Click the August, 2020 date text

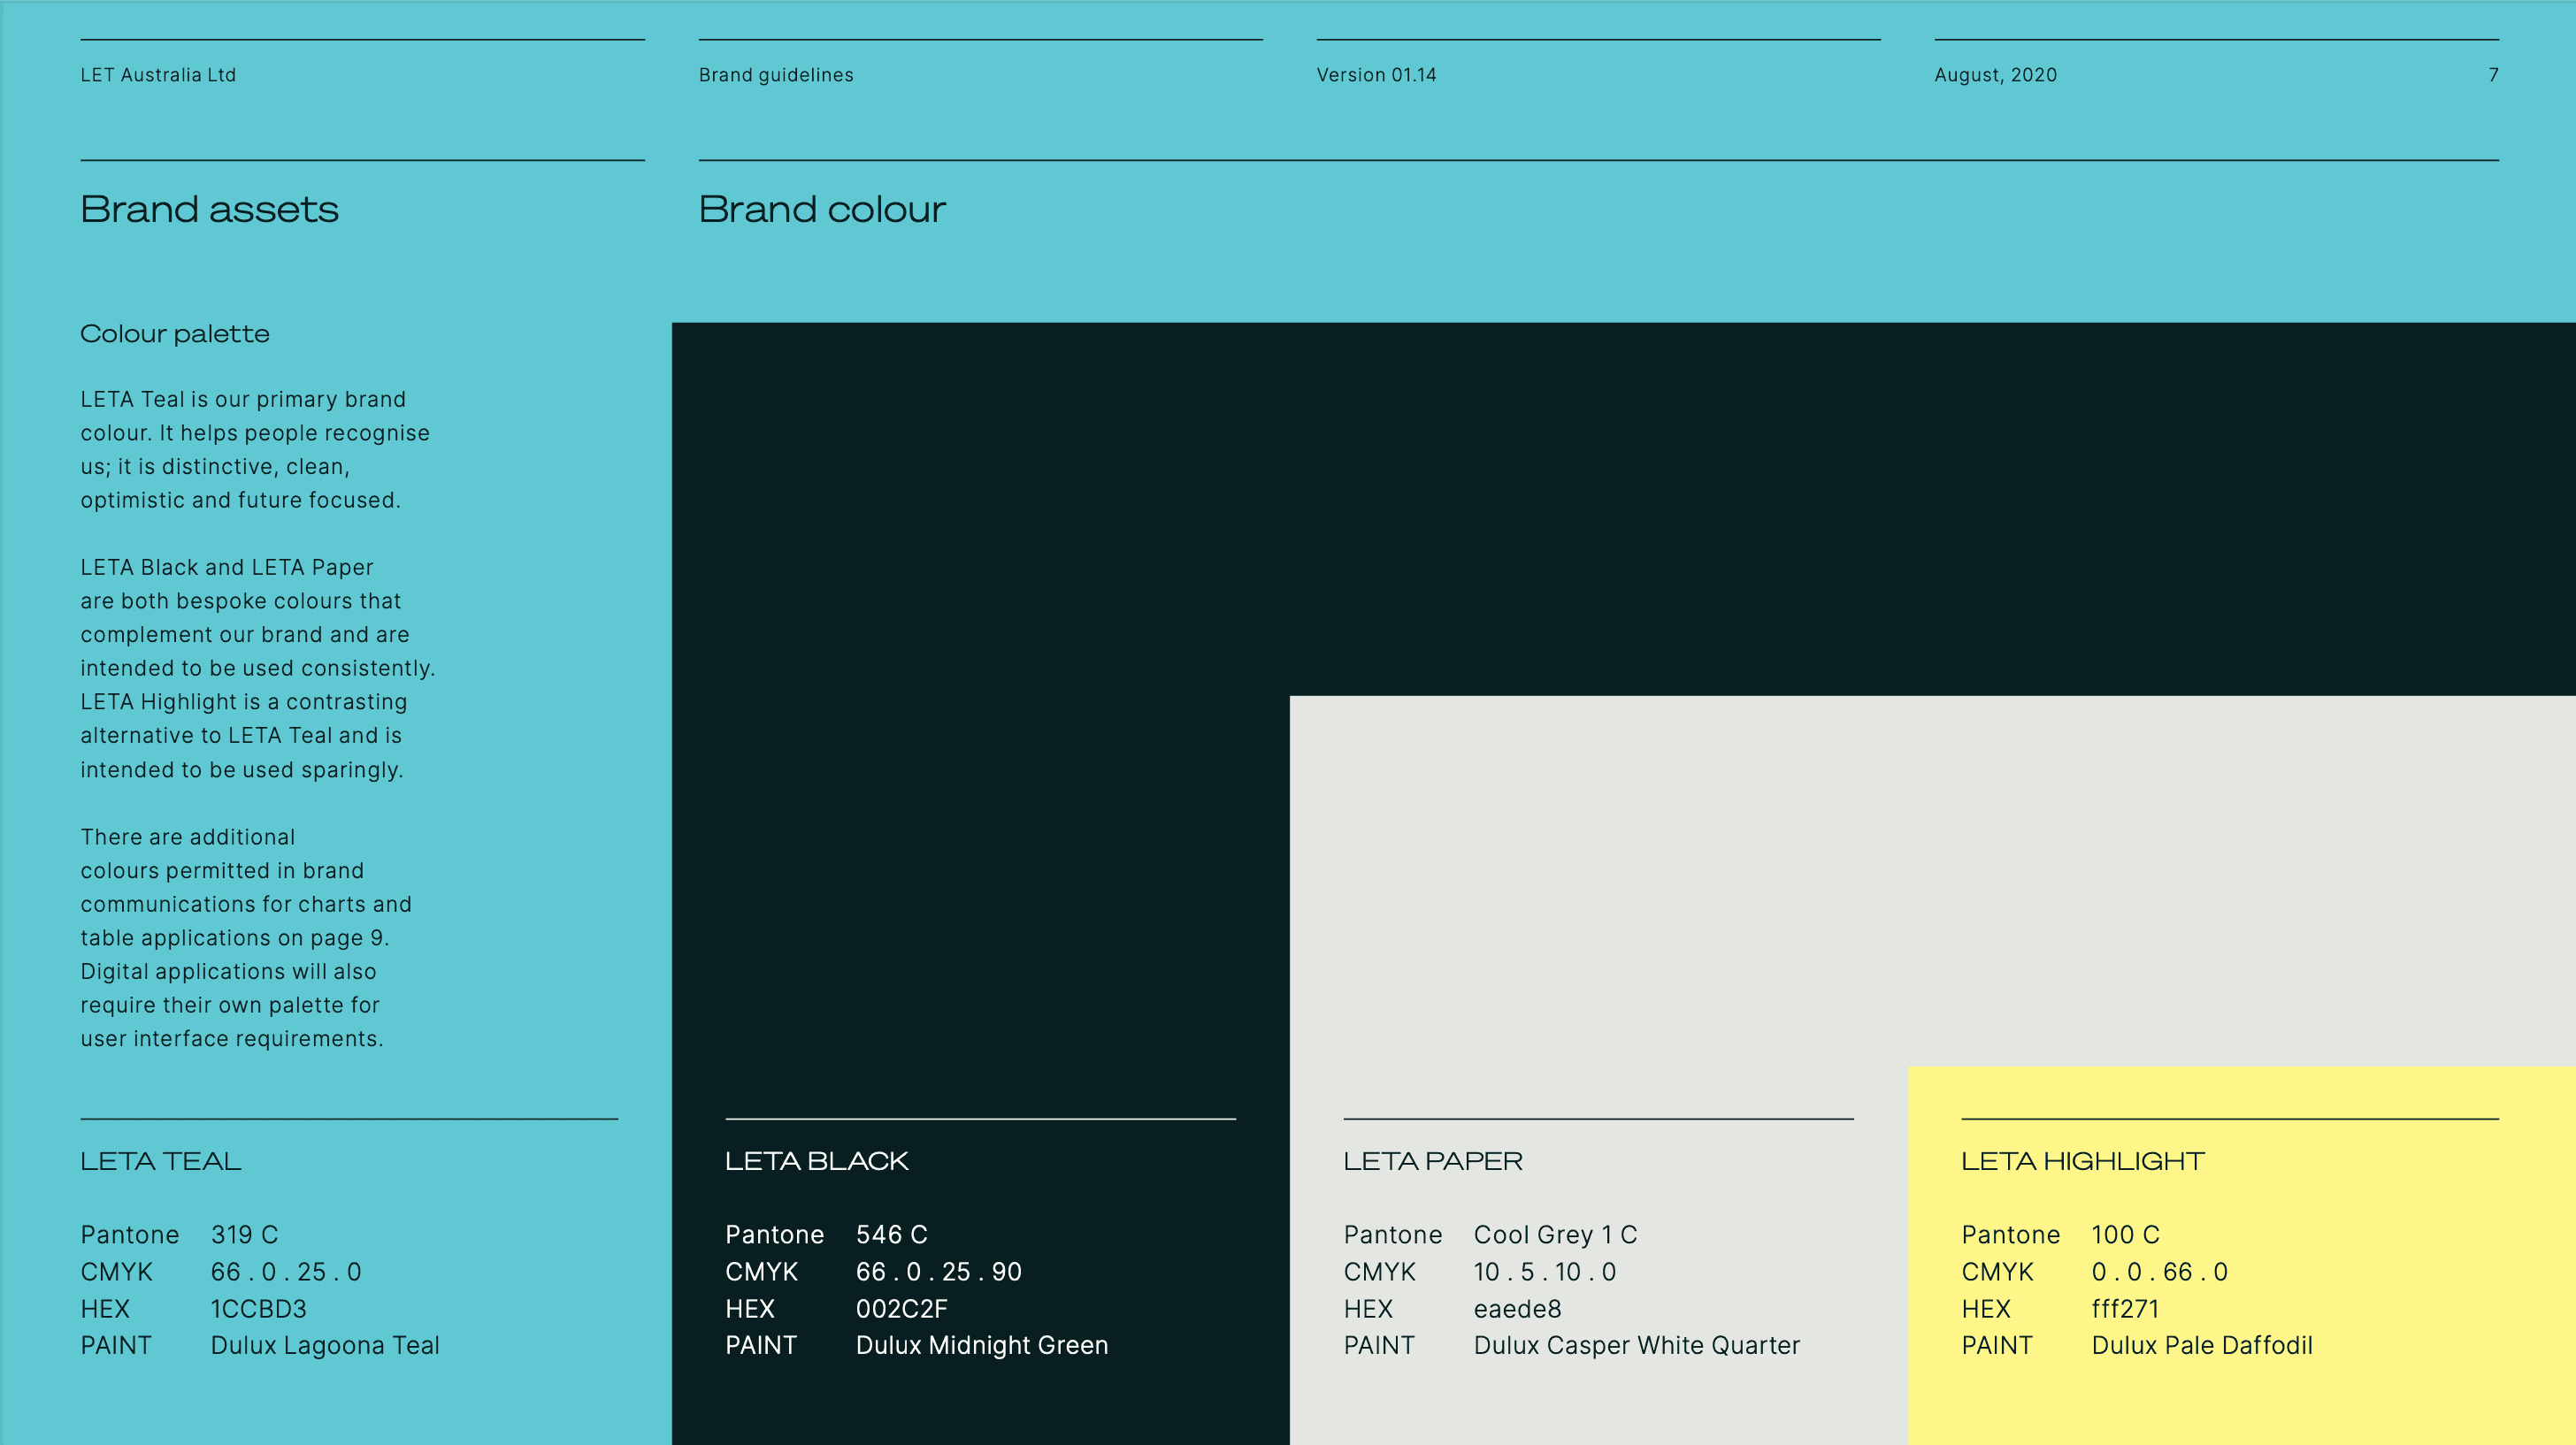[1995, 75]
